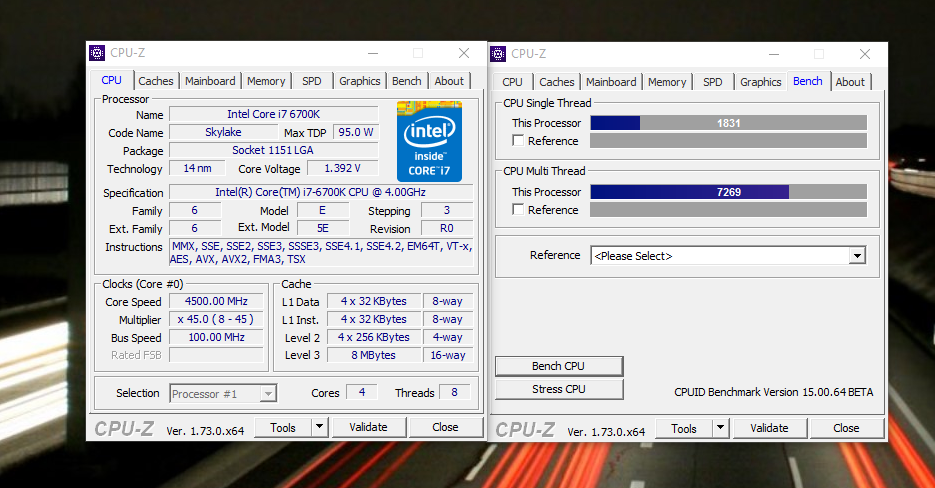Click empty multi thread Reference bar
935x488 pixels.
(x=729, y=210)
